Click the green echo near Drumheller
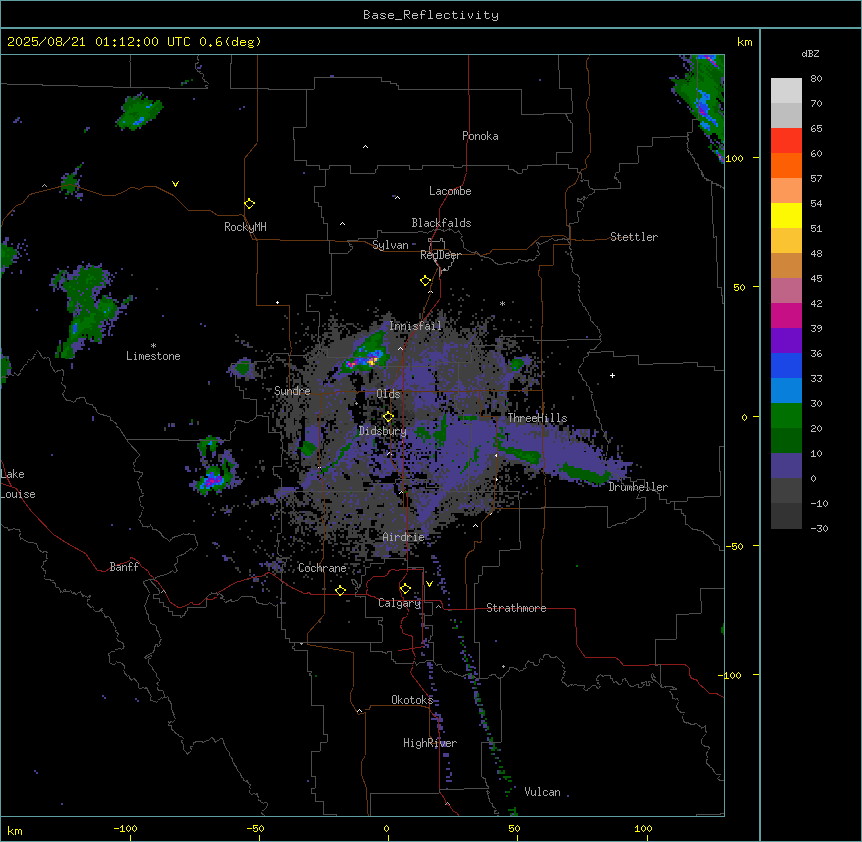This screenshot has height=842, width=862. pyautogui.click(x=585, y=474)
